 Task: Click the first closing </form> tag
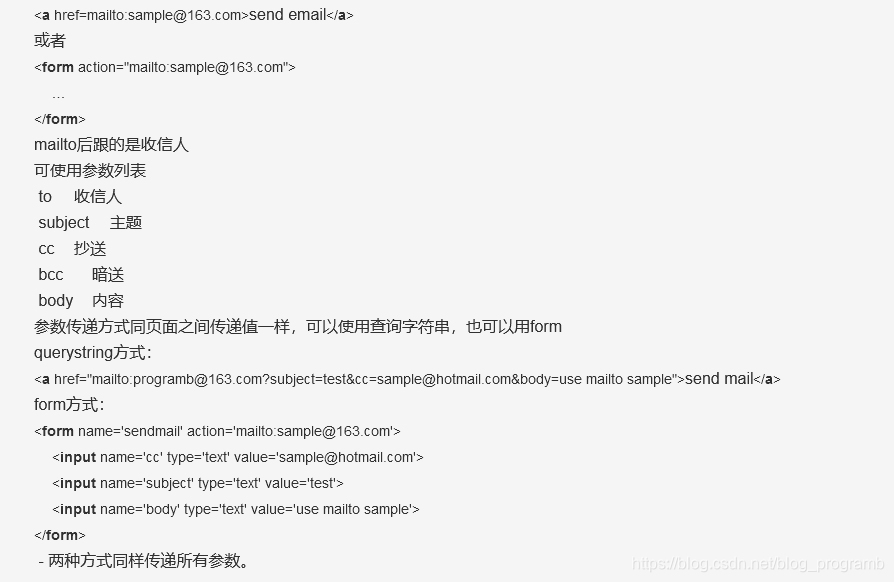click(x=60, y=119)
